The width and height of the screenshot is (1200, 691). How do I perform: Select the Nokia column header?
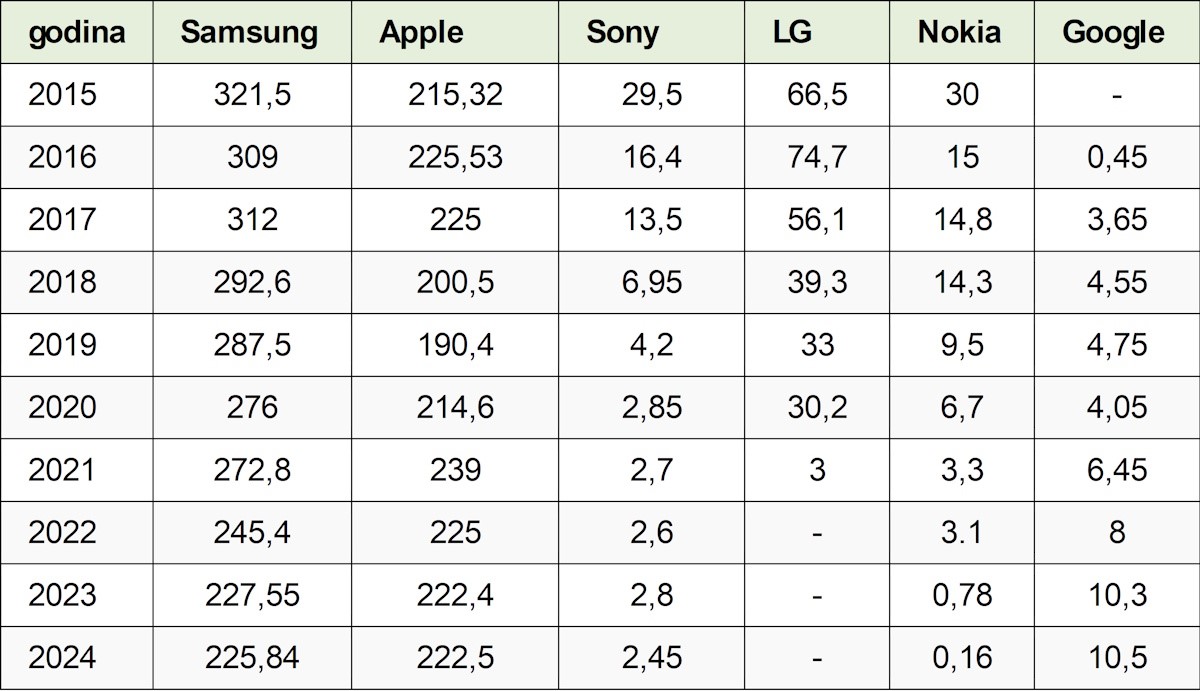pyautogui.click(x=959, y=32)
